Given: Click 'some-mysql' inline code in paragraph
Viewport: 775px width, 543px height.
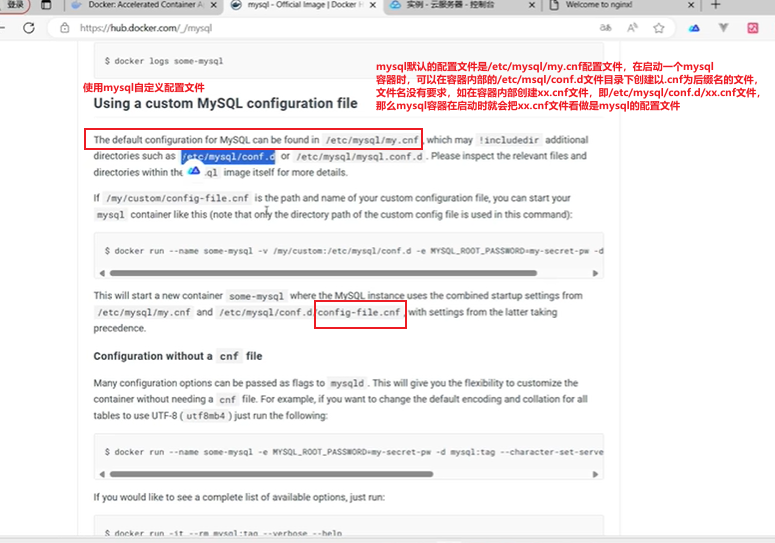Looking at the screenshot, I should click(256, 296).
